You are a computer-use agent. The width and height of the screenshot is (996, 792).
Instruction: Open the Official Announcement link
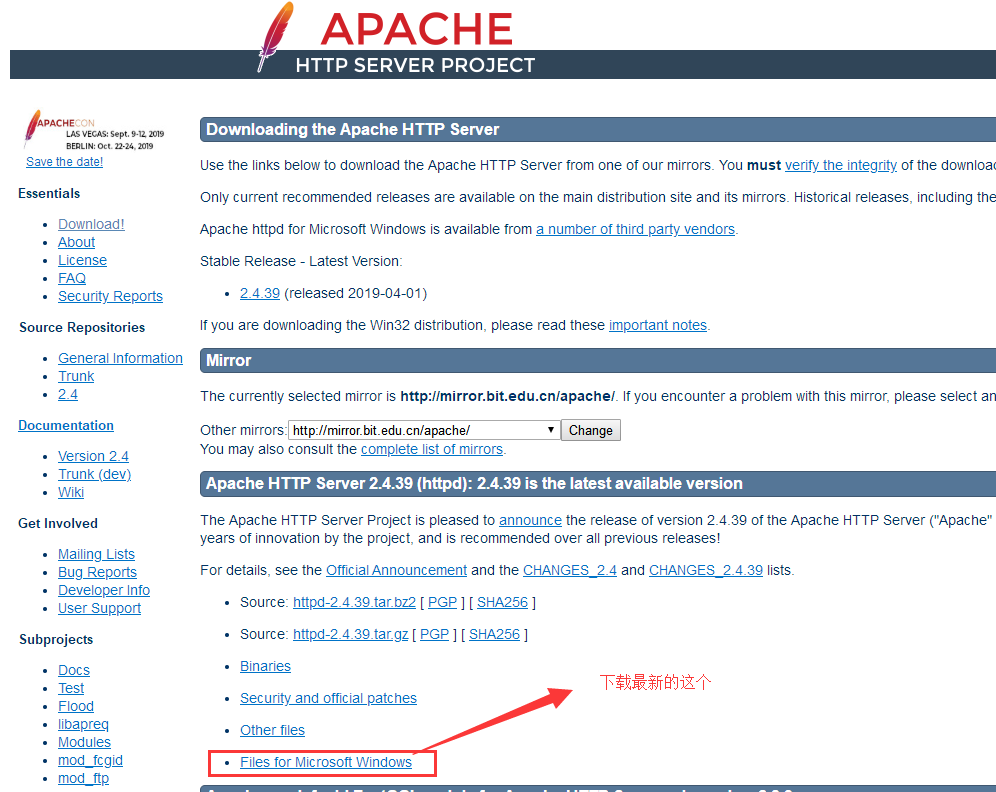point(396,570)
